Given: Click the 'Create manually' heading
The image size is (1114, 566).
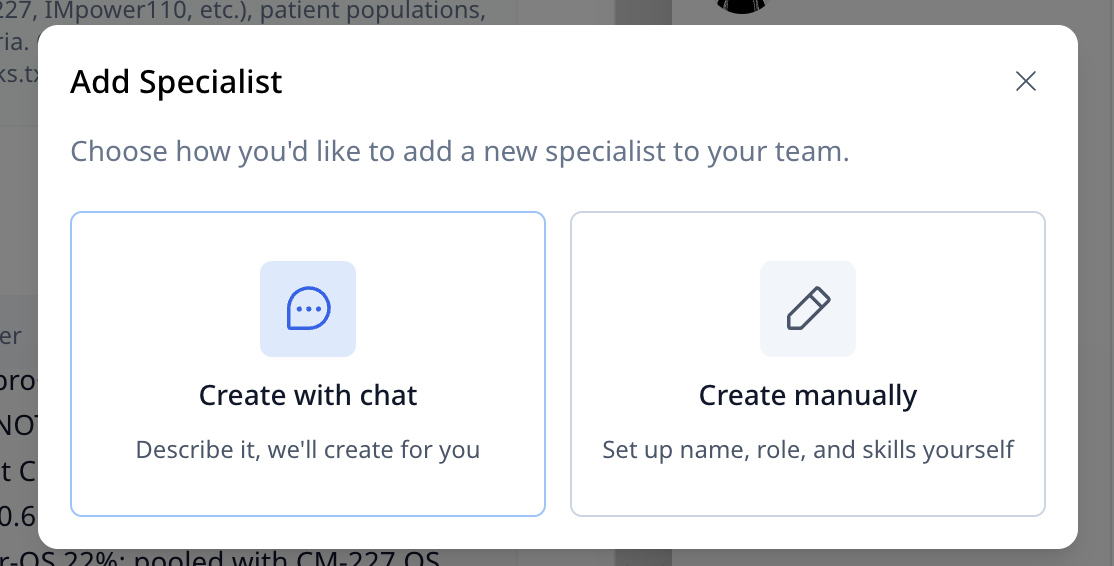Looking at the screenshot, I should point(808,396).
